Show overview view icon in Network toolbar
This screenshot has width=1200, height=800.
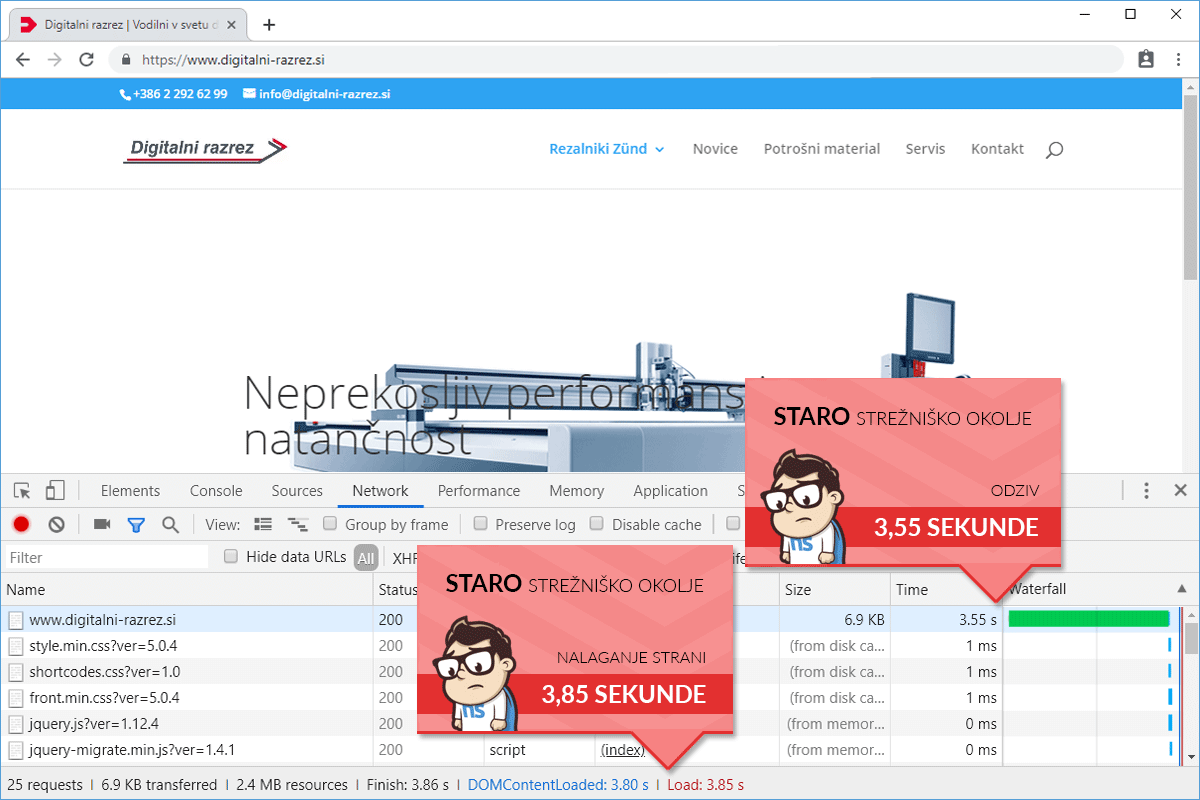click(x=297, y=524)
